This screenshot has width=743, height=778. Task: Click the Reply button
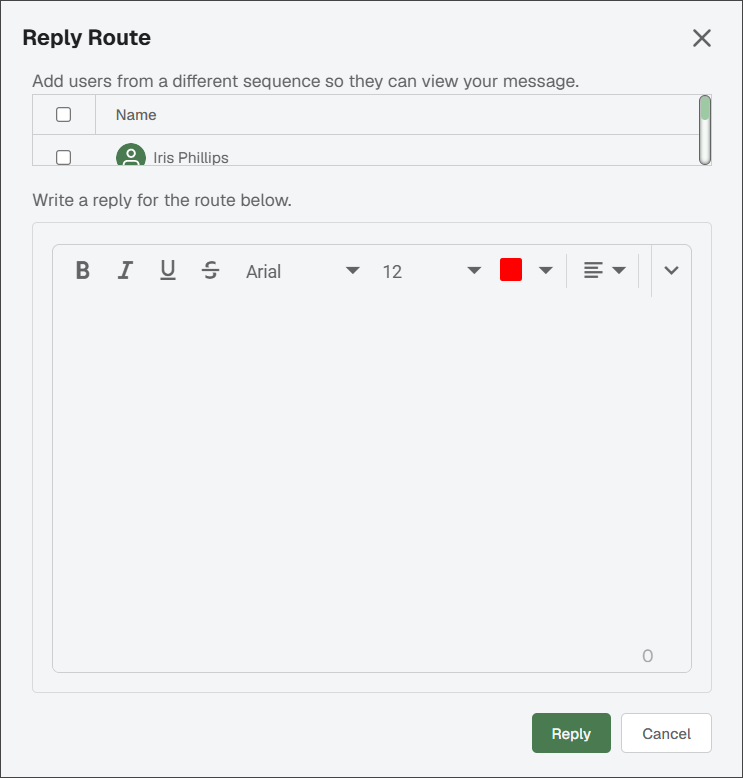pyautogui.click(x=571, y=733)
